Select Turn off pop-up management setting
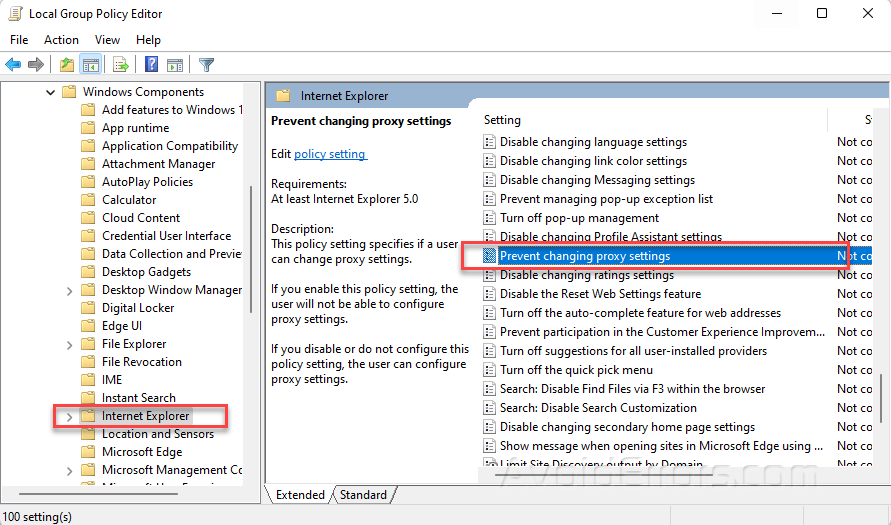Screen dimensions: 891x525 click(579, 218)
